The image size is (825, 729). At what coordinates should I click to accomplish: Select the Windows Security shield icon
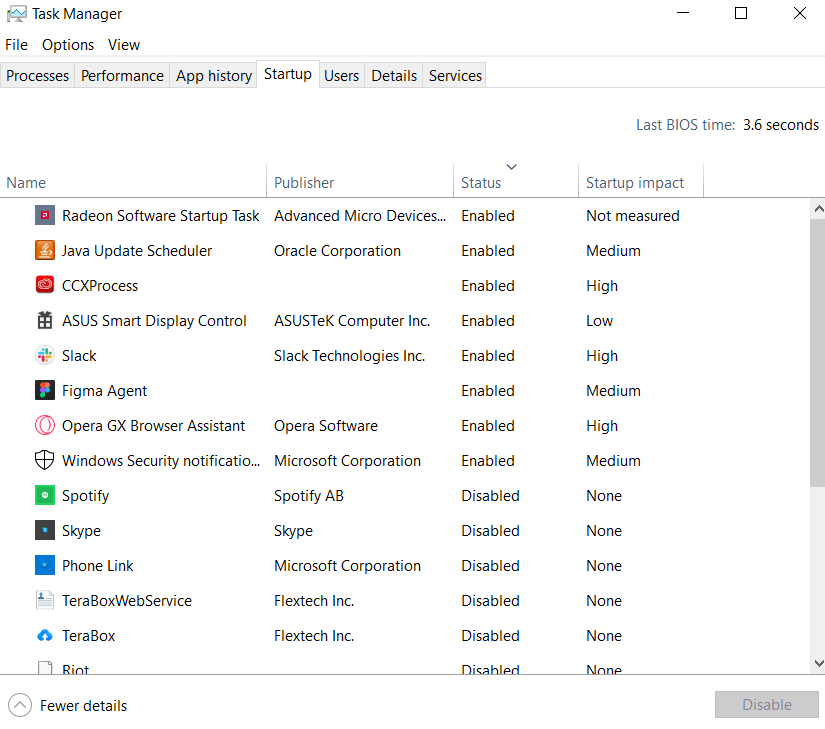45,460
